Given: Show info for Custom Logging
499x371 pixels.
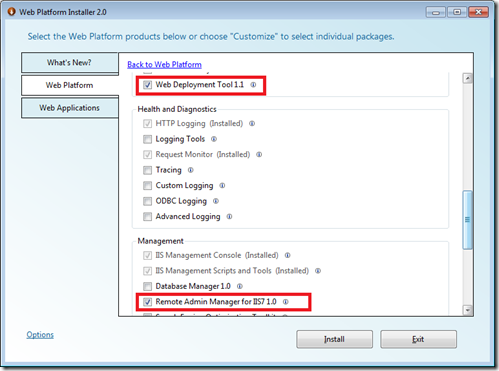Looking at the screenshot, I should (222, 186).
